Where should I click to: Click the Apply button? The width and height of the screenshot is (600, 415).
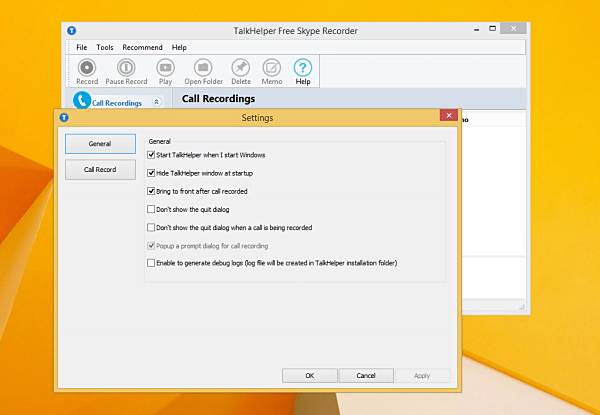pyautogui.click(x=422, y=376)
